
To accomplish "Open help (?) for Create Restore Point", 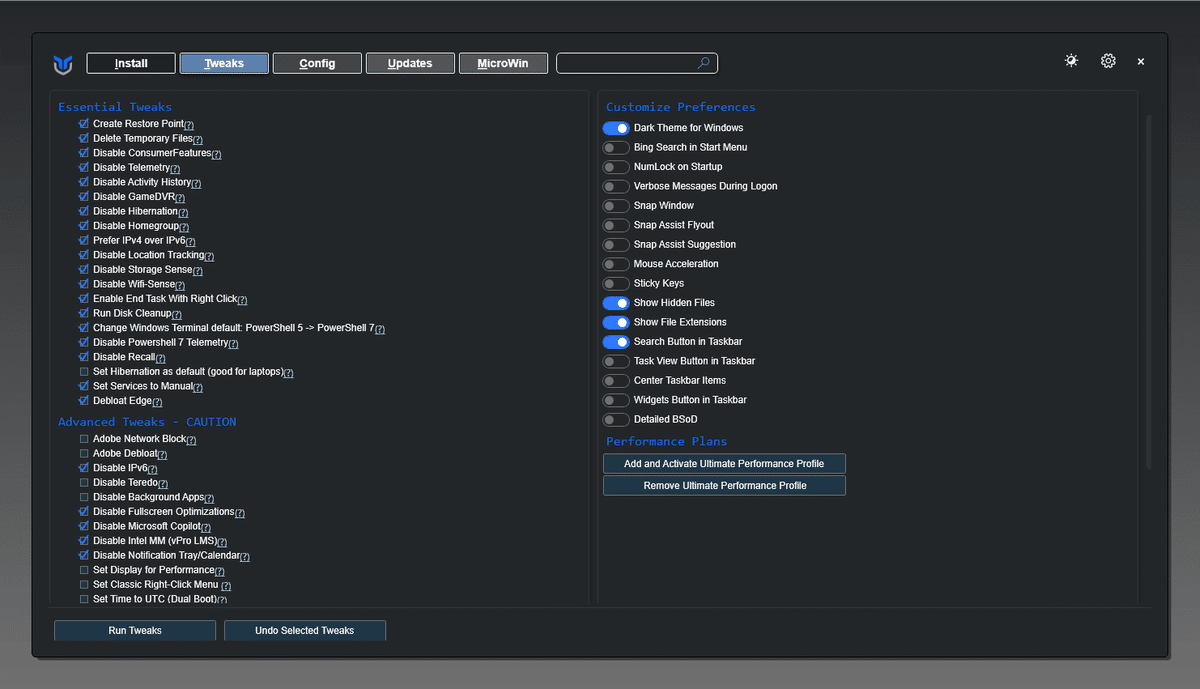I will [x=189, y=125].
